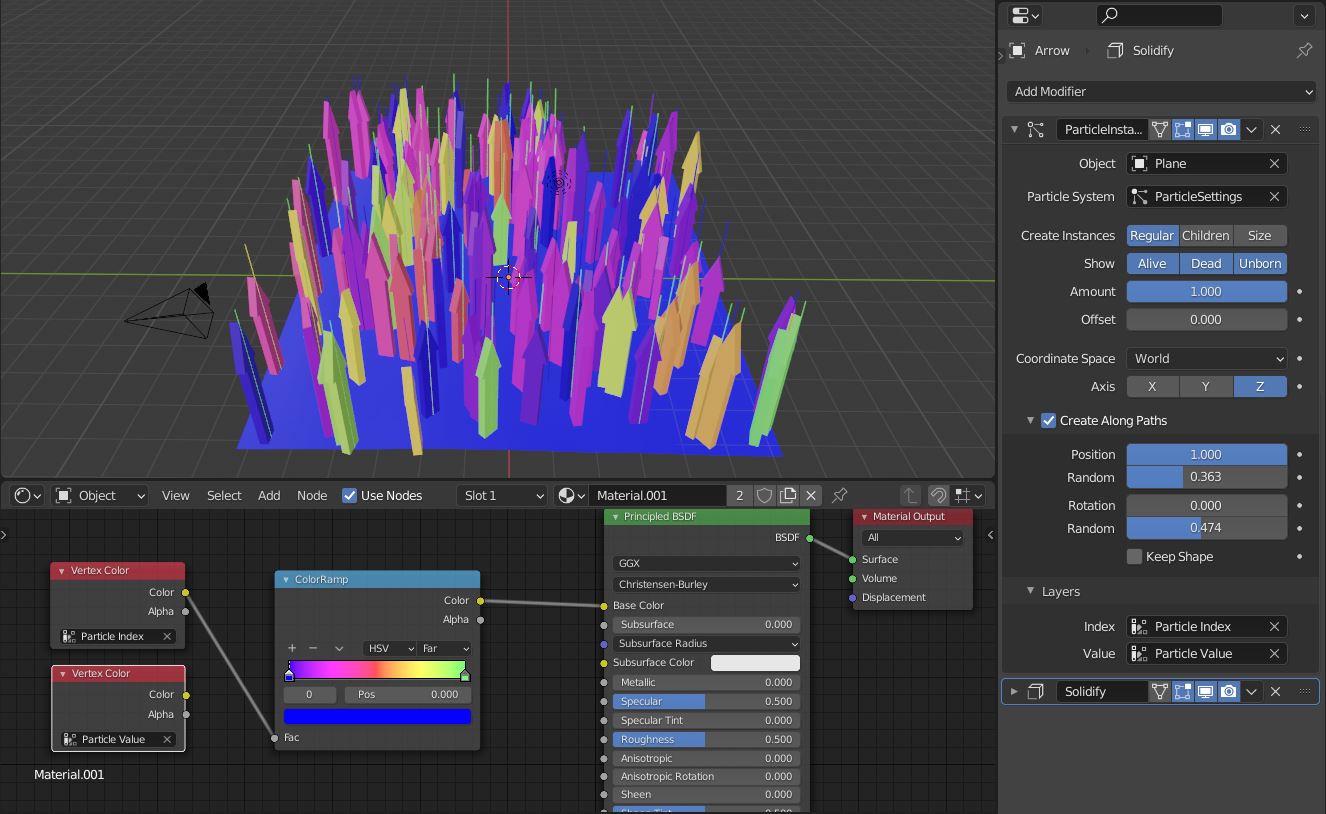Image resolution: width=1326 pixels, height=814 pixels.
Task: Toggle Solidify edit mode display icon
Action: [x=1183, y=691]
